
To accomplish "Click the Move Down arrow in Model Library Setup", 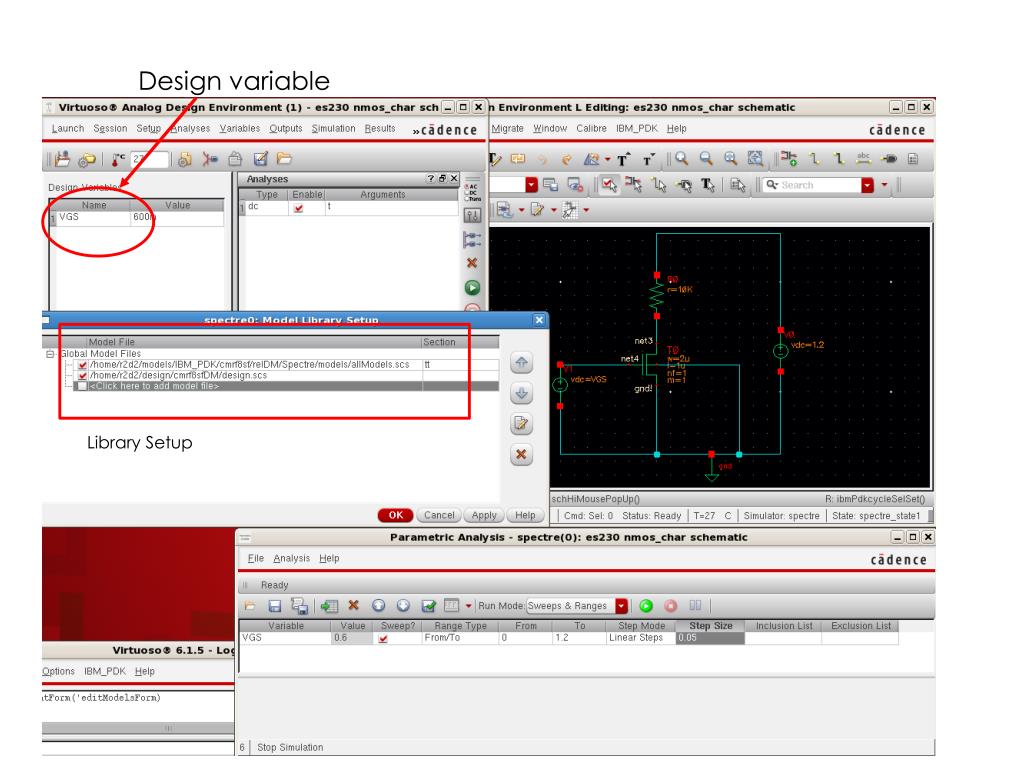I will pos(521,393).
